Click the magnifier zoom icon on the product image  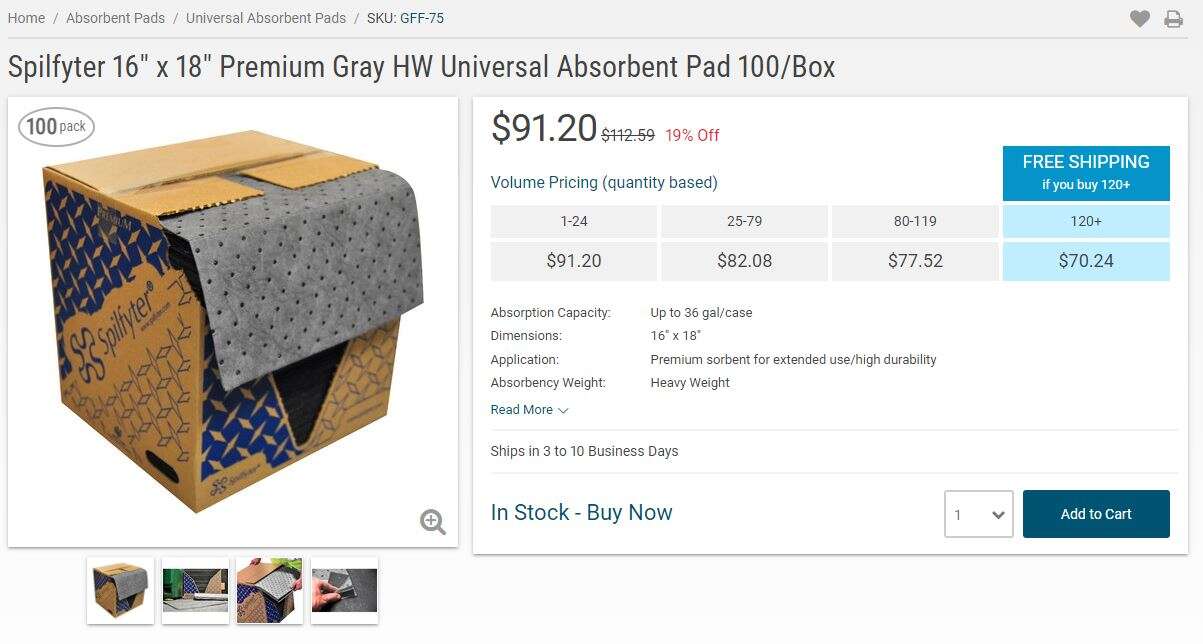(433, 521)
